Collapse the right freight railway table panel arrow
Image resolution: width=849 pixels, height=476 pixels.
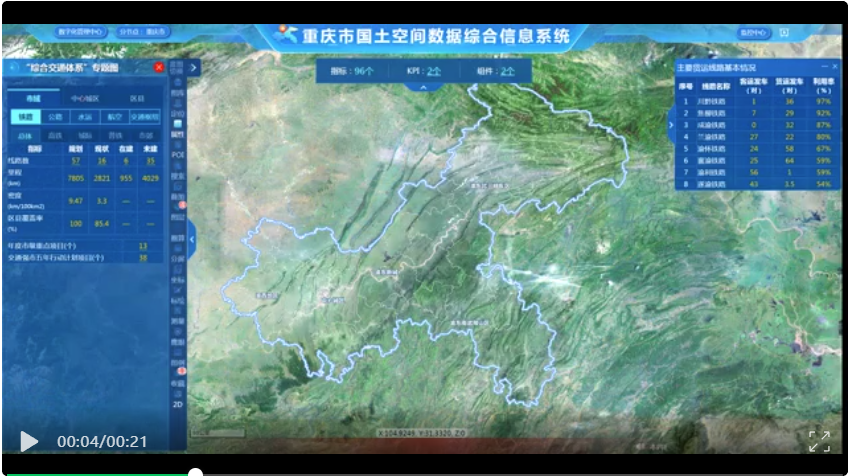(x=671, y=117)
